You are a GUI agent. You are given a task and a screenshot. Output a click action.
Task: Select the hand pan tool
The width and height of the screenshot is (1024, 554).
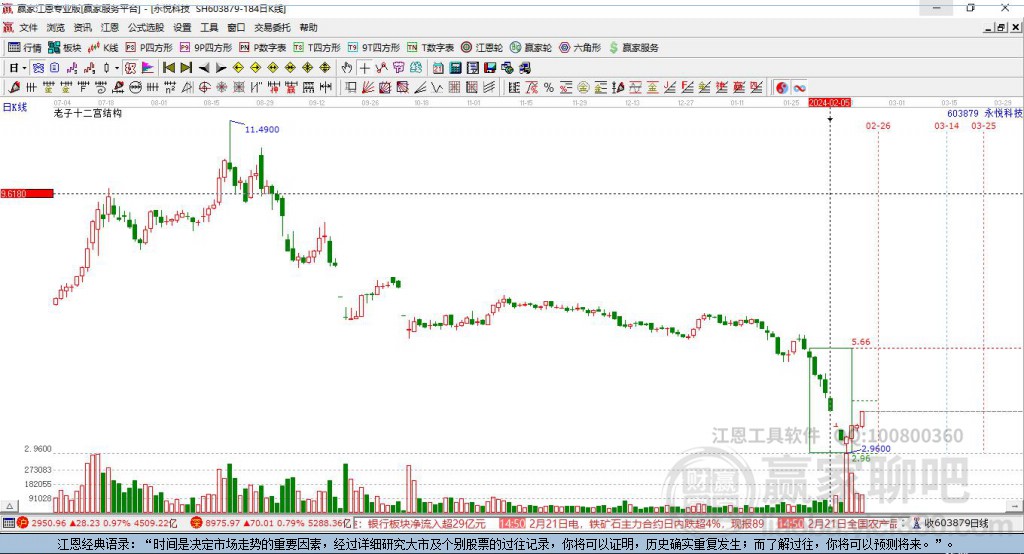347,68
